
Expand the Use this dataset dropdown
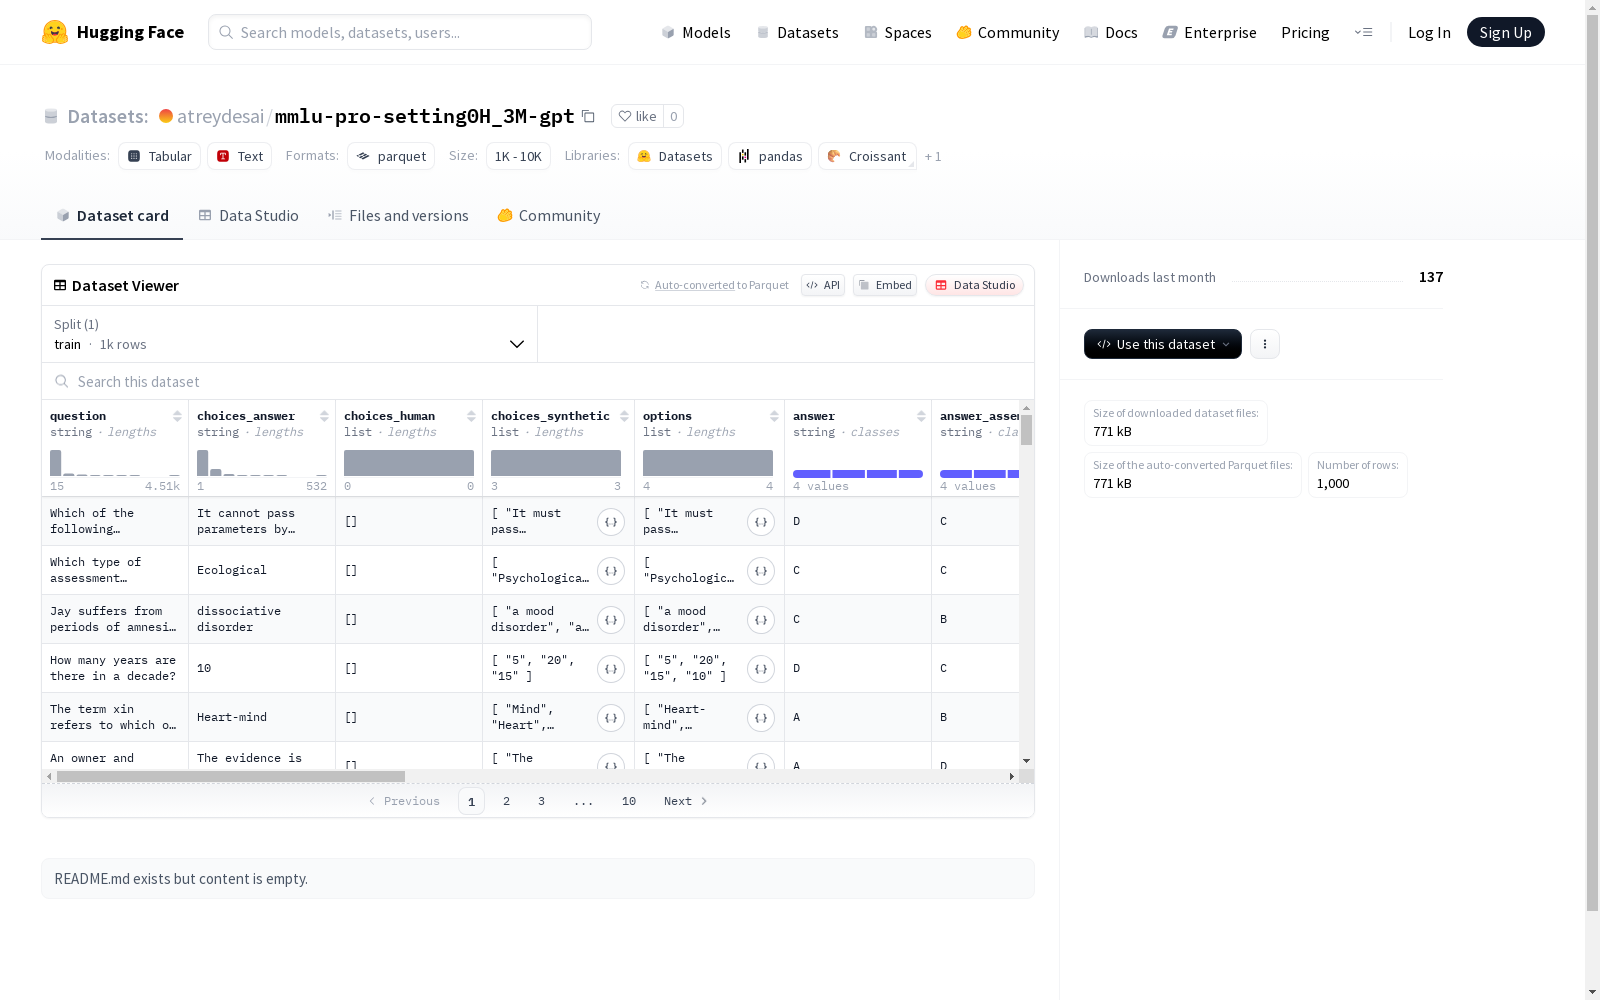[1163, 344]
